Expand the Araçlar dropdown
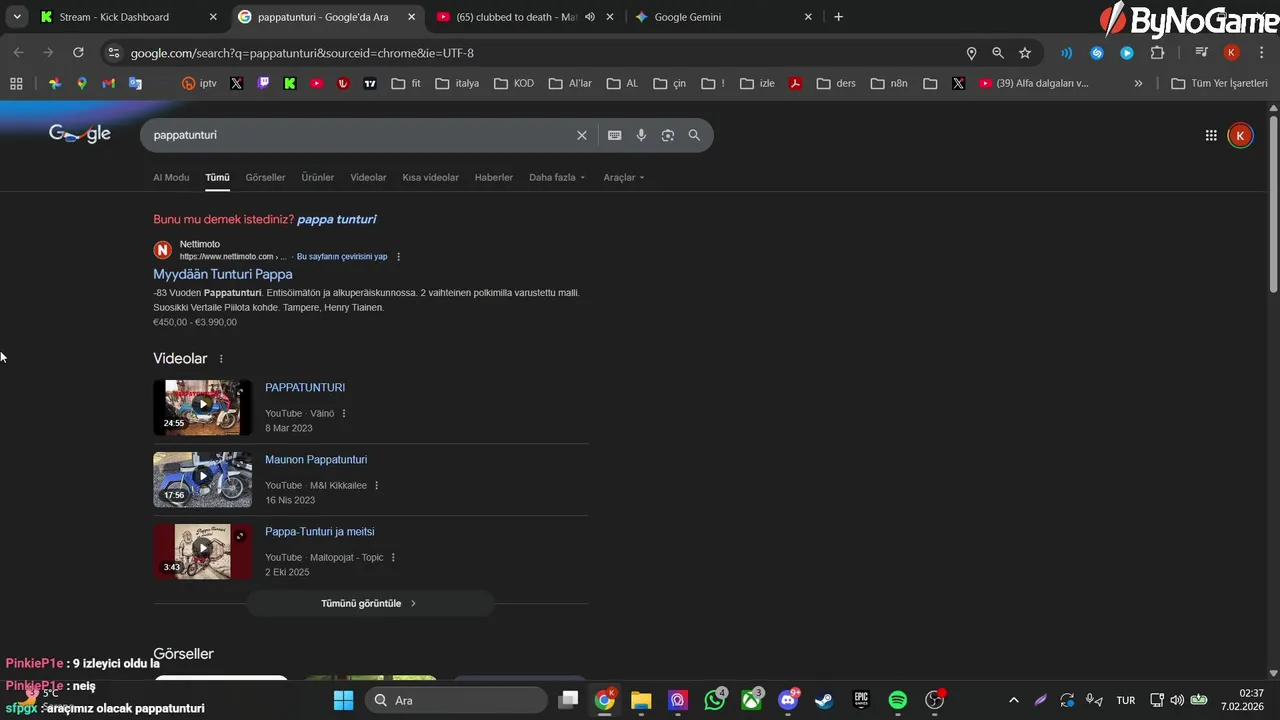This screenshot has width=1280, height=720. pyautogui.click(x=624, y=177)
